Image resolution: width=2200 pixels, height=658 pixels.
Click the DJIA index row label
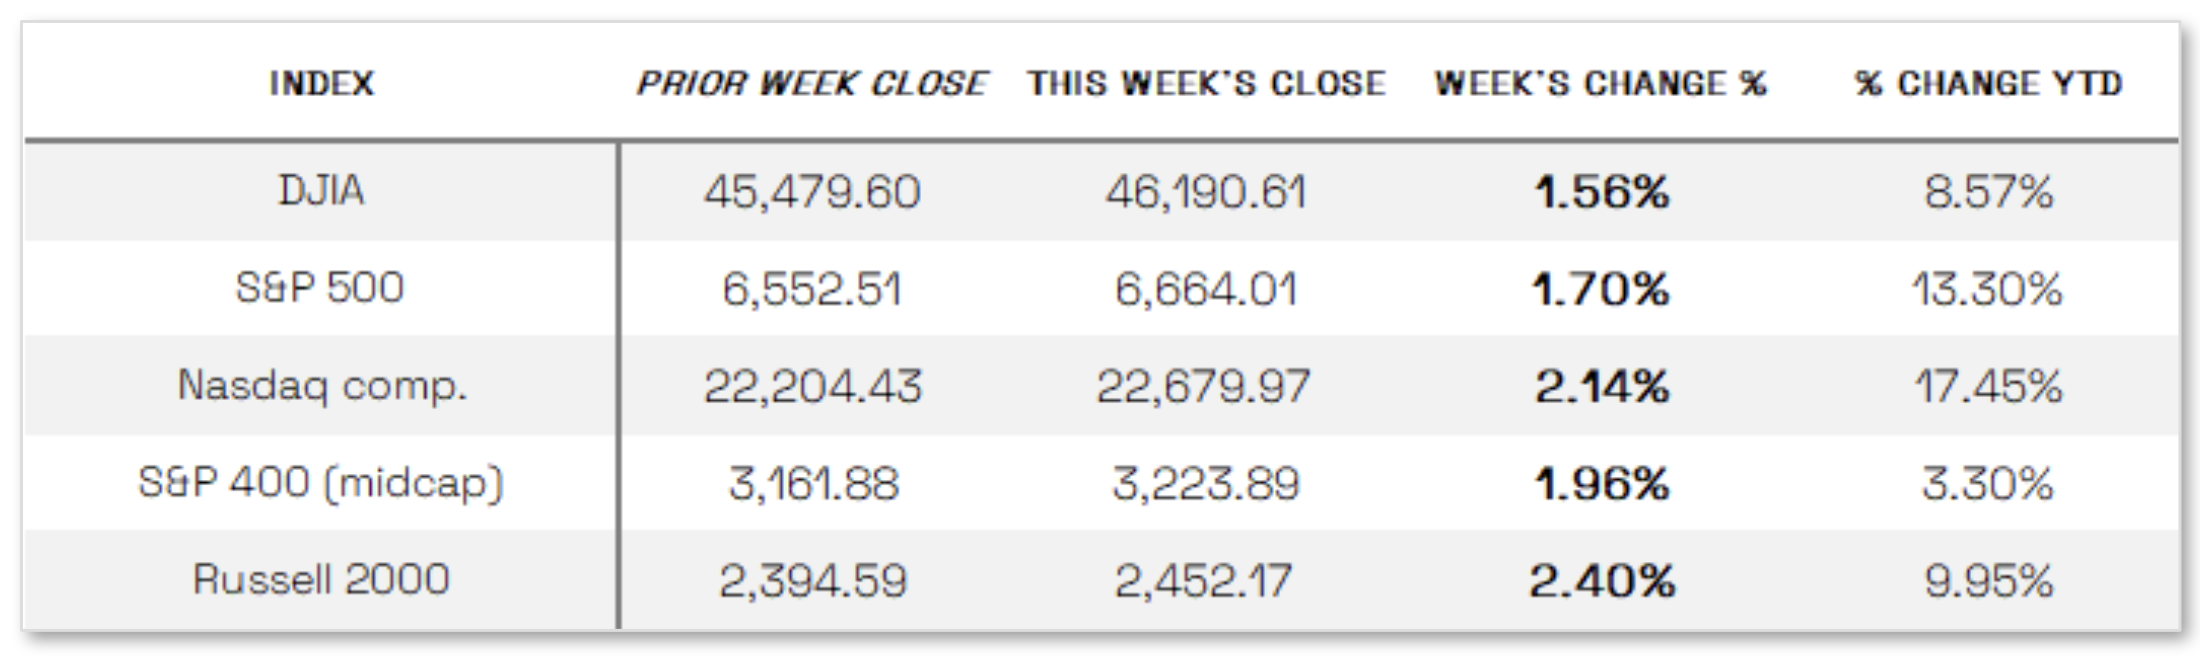click(x=321, y=190)
